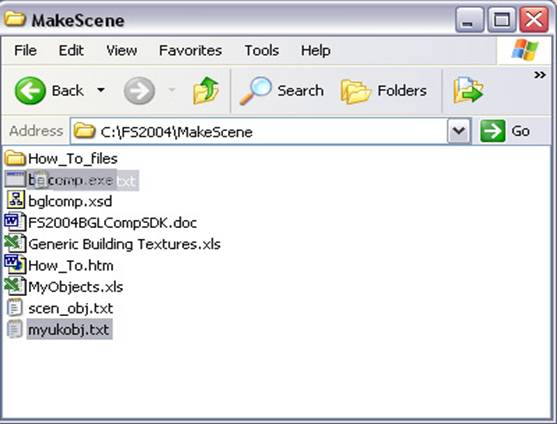Open the Help menu

pyautogui.click(x=316, y=50)
